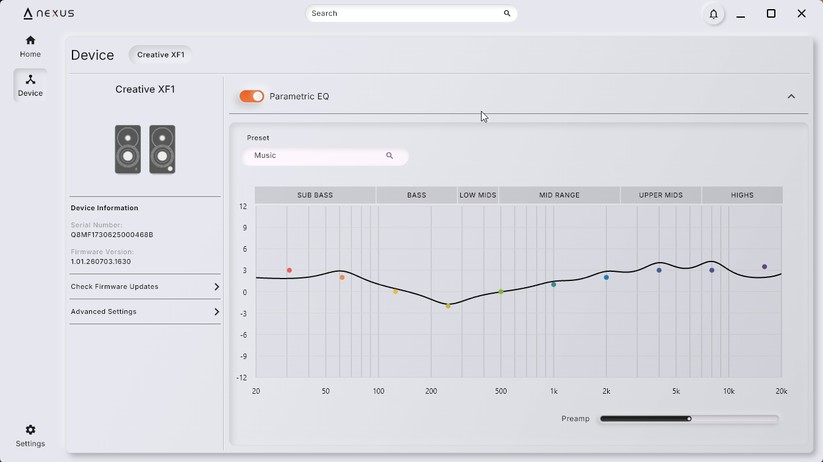The height and width of the screenshot is (462, 823).
Task: Open notifications bell icon
Action: [713, 14]
